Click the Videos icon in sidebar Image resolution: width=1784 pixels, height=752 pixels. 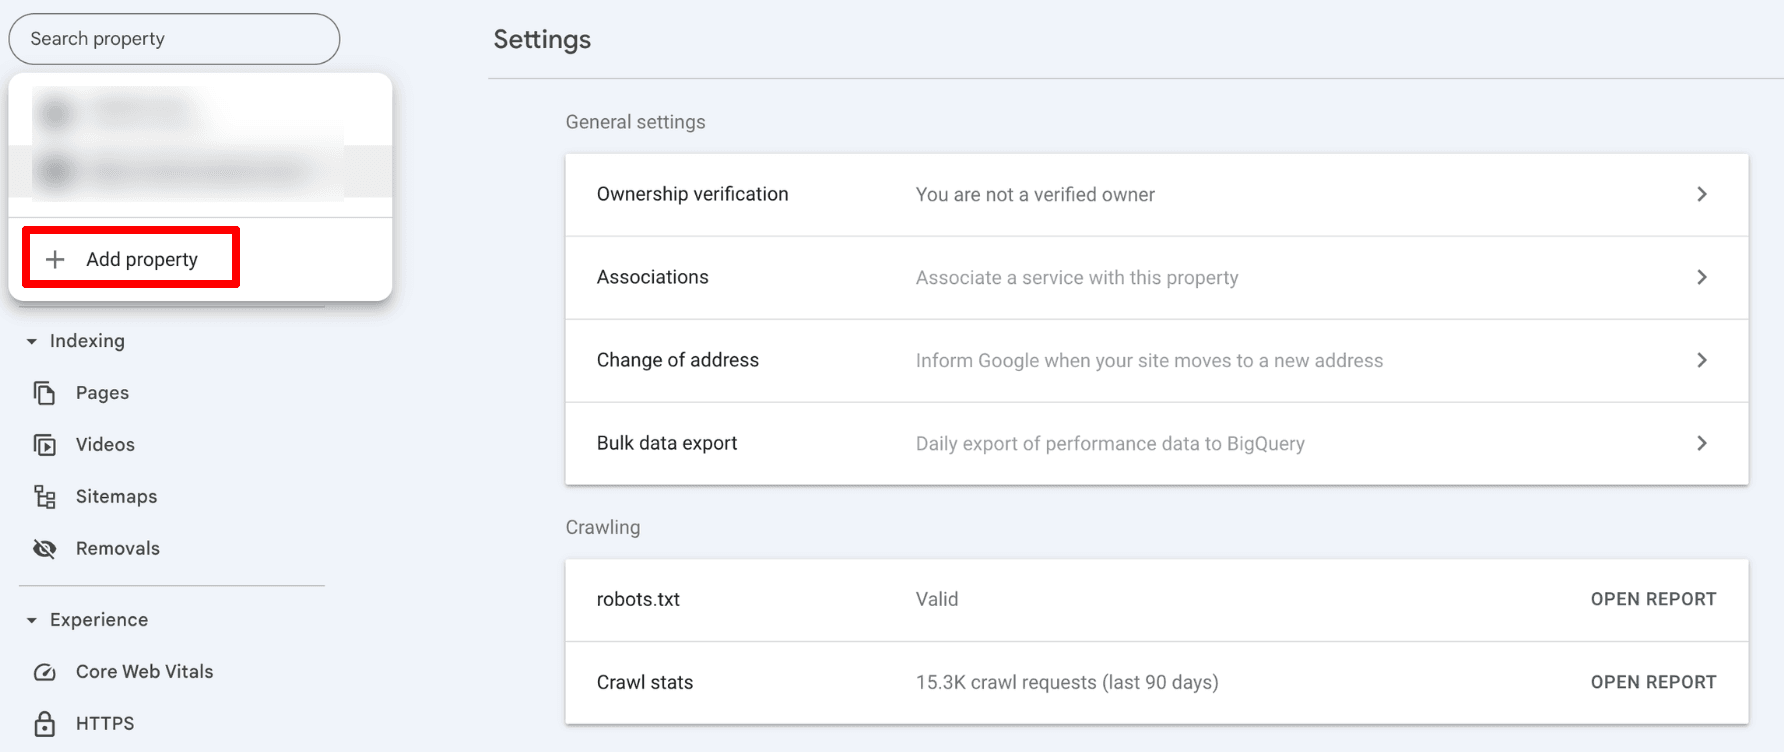click(x=44, y=445)
